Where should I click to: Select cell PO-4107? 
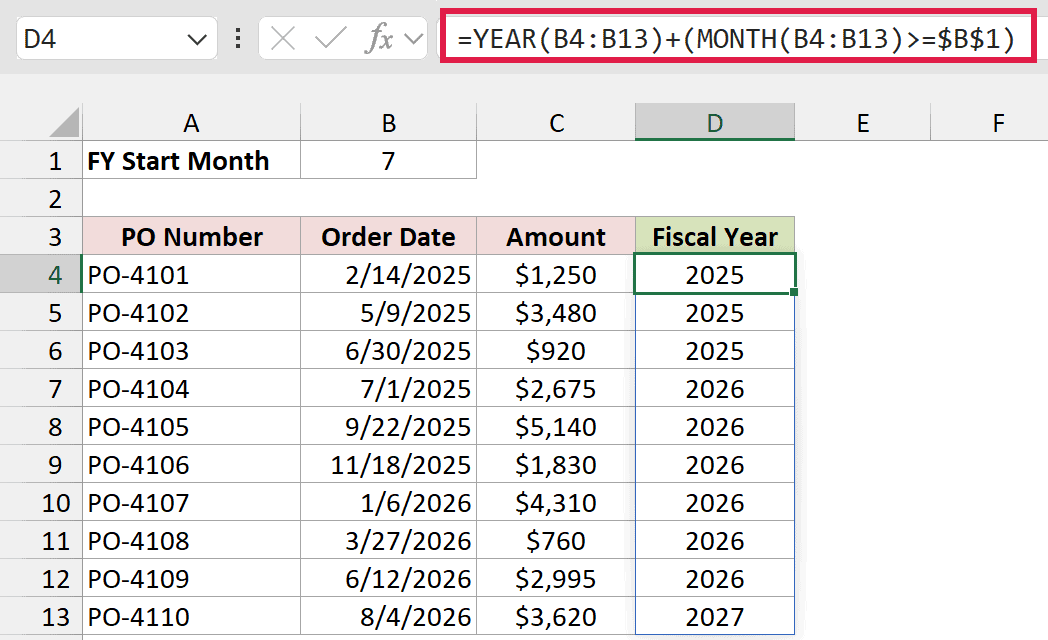[191, 502]
